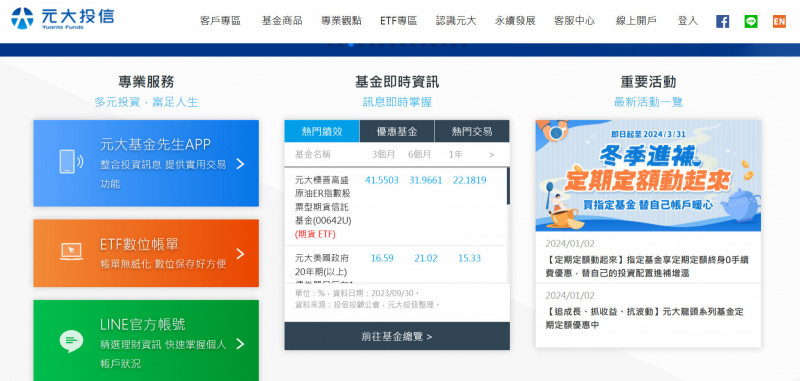800x381 pixels.
Task: Click 登入 to log in
Action: [687, 21]
